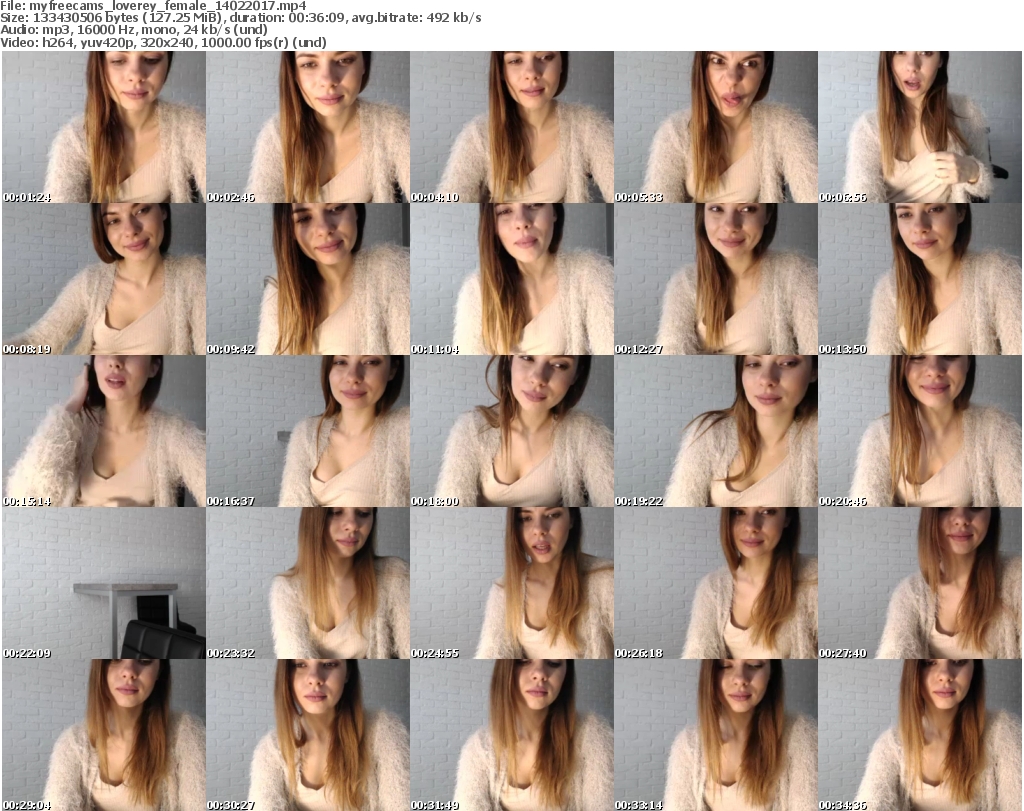Pick the preview frame at 00:18:00
Viewport: 1024px width, 811px height.
[x=511, y=432]
